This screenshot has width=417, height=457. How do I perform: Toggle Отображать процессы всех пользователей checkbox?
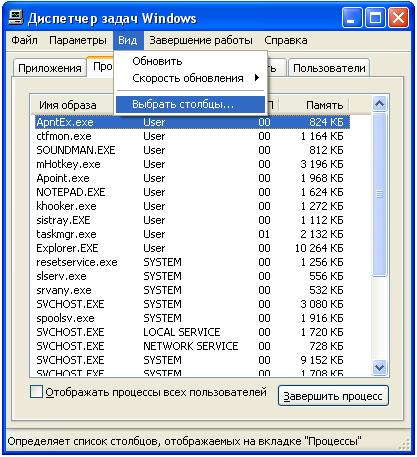pyautogui.click(x=36, y=392)
